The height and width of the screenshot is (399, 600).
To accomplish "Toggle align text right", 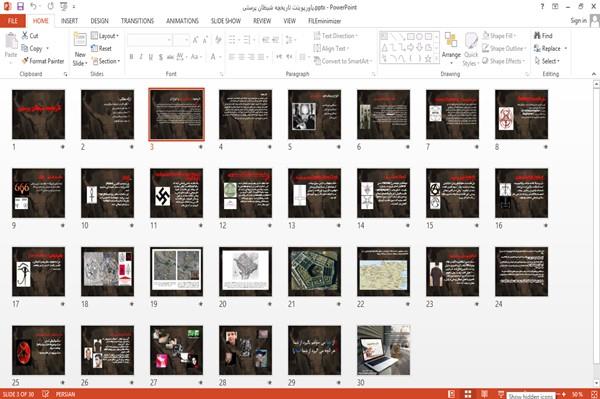I will pos(251,57).
